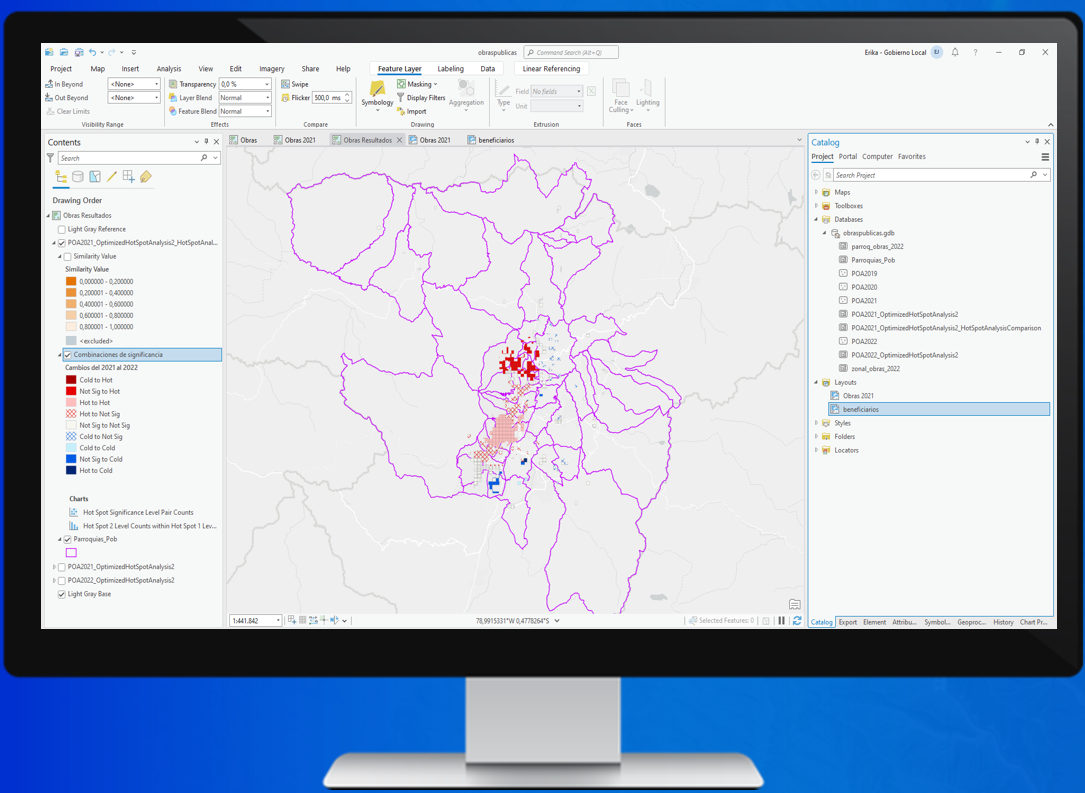The image size is (1085, 793).
Task: Open the notifications bell icon
Action: tap(955, 52)
